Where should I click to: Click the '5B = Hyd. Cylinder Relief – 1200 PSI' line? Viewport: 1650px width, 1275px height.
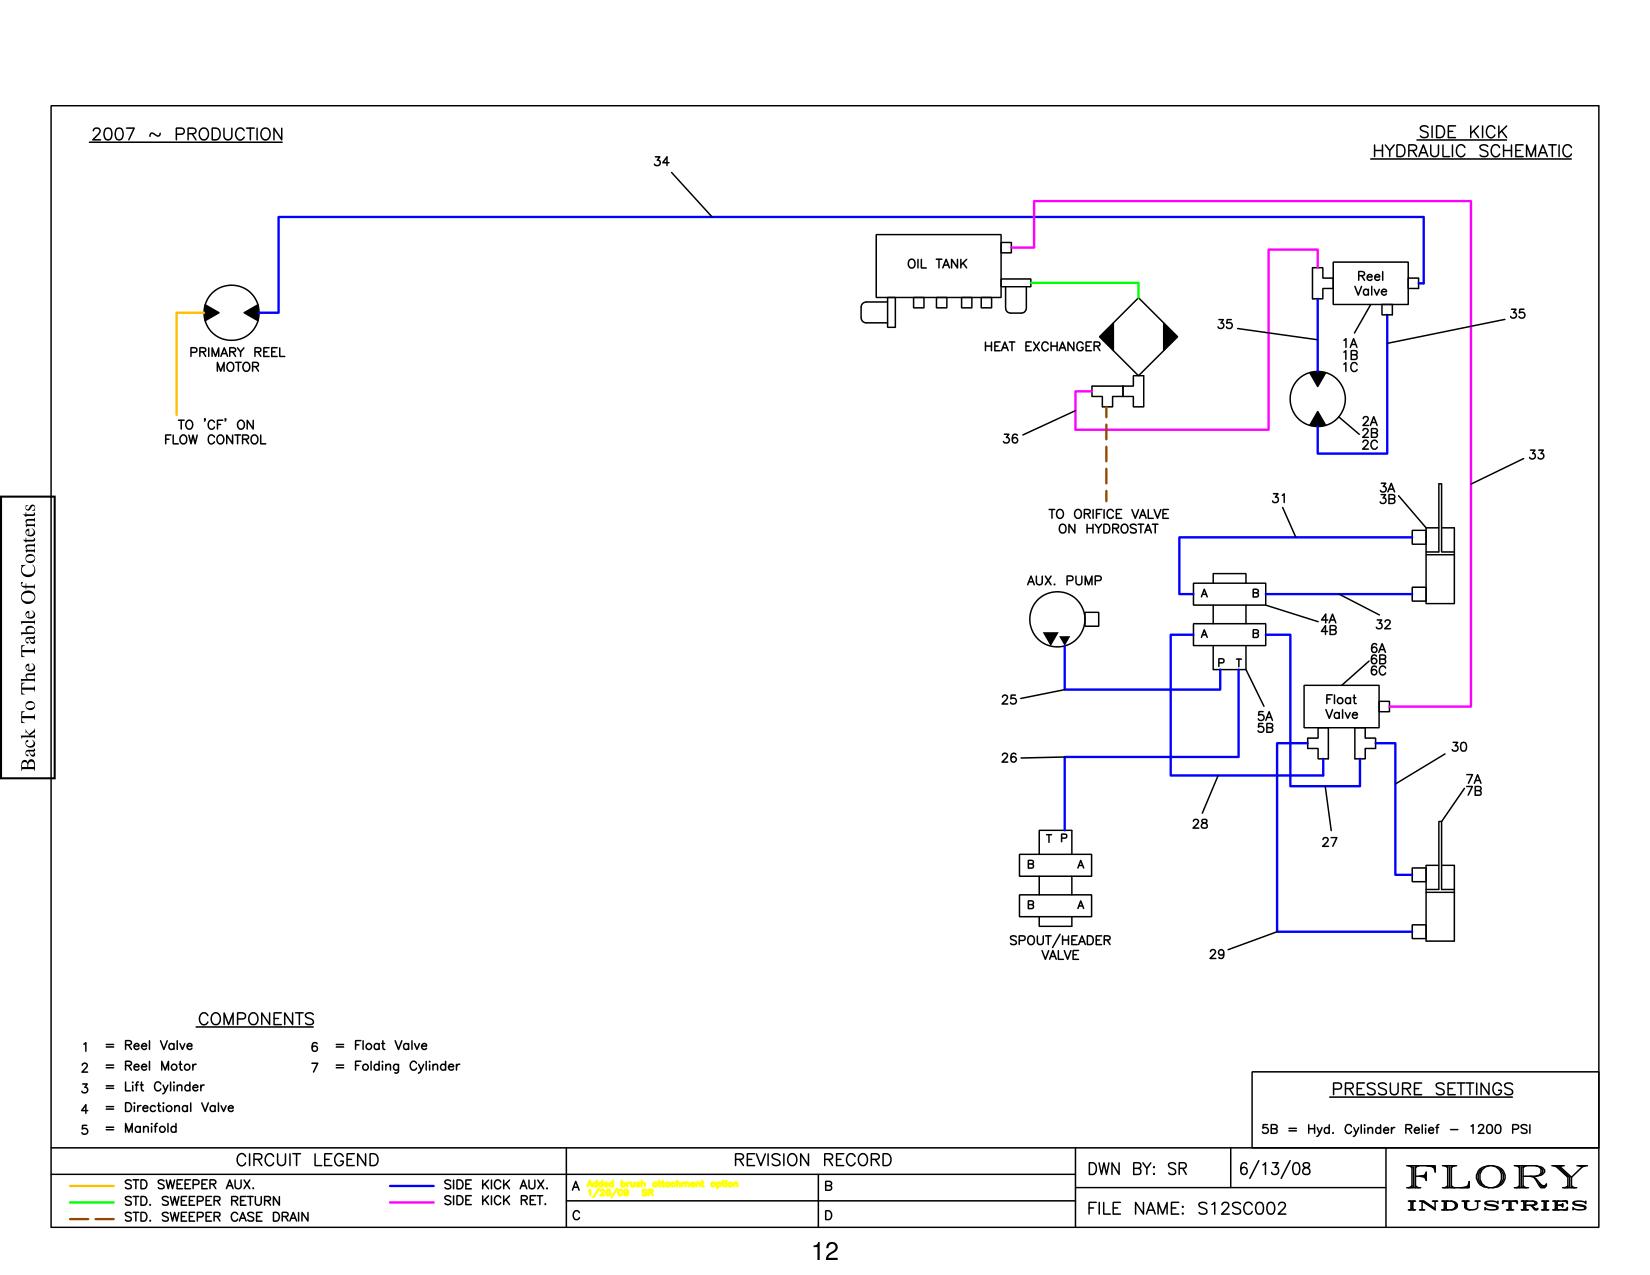click(1396, 1130)
